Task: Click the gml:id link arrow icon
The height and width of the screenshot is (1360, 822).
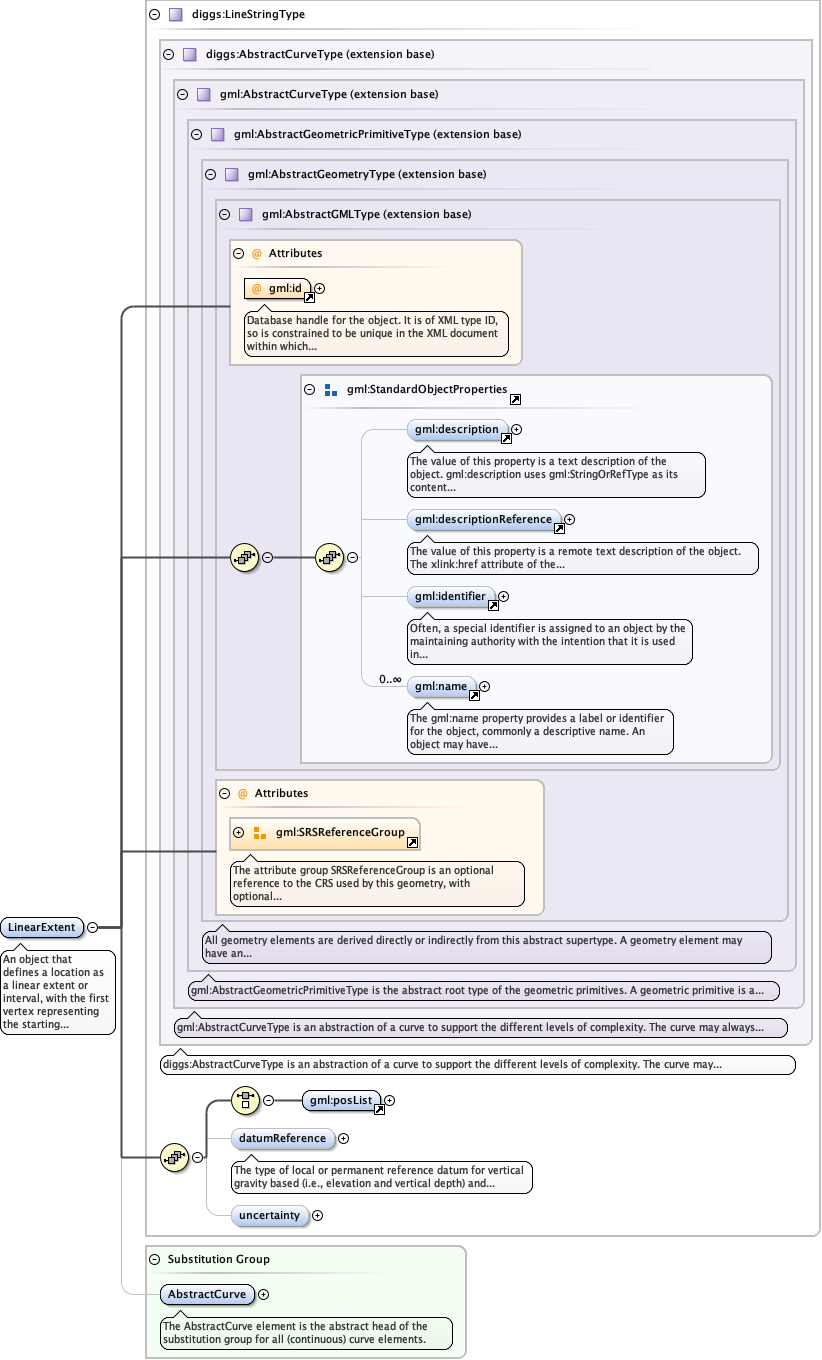Action: coord(309,297)
